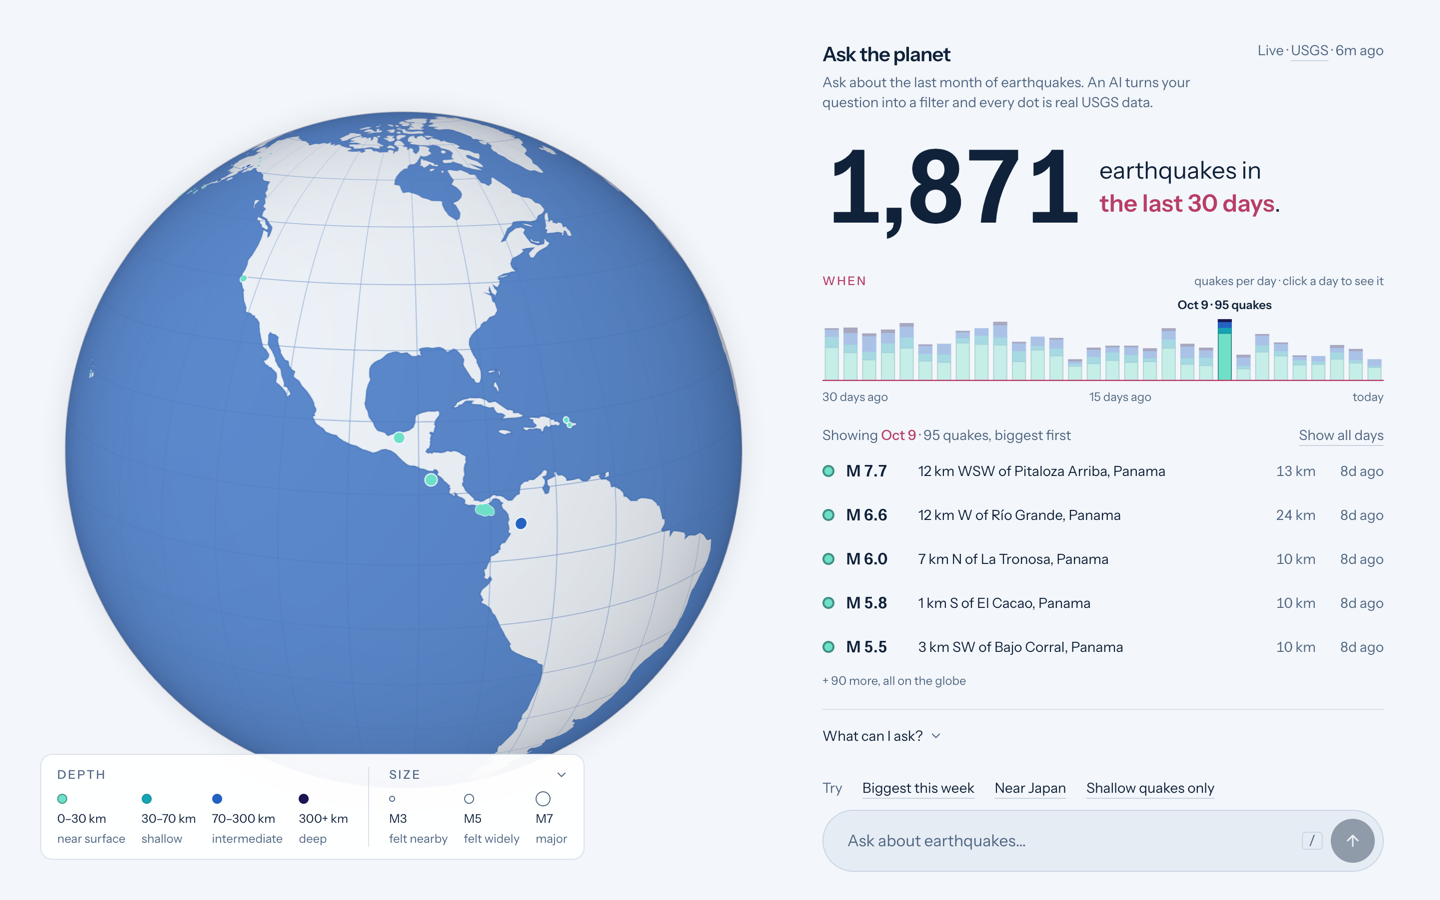Image resolution: width=1440 pixels, height=900 pixels.
Task: Click the quake dot on California's coast
Action: click(243, 279)
